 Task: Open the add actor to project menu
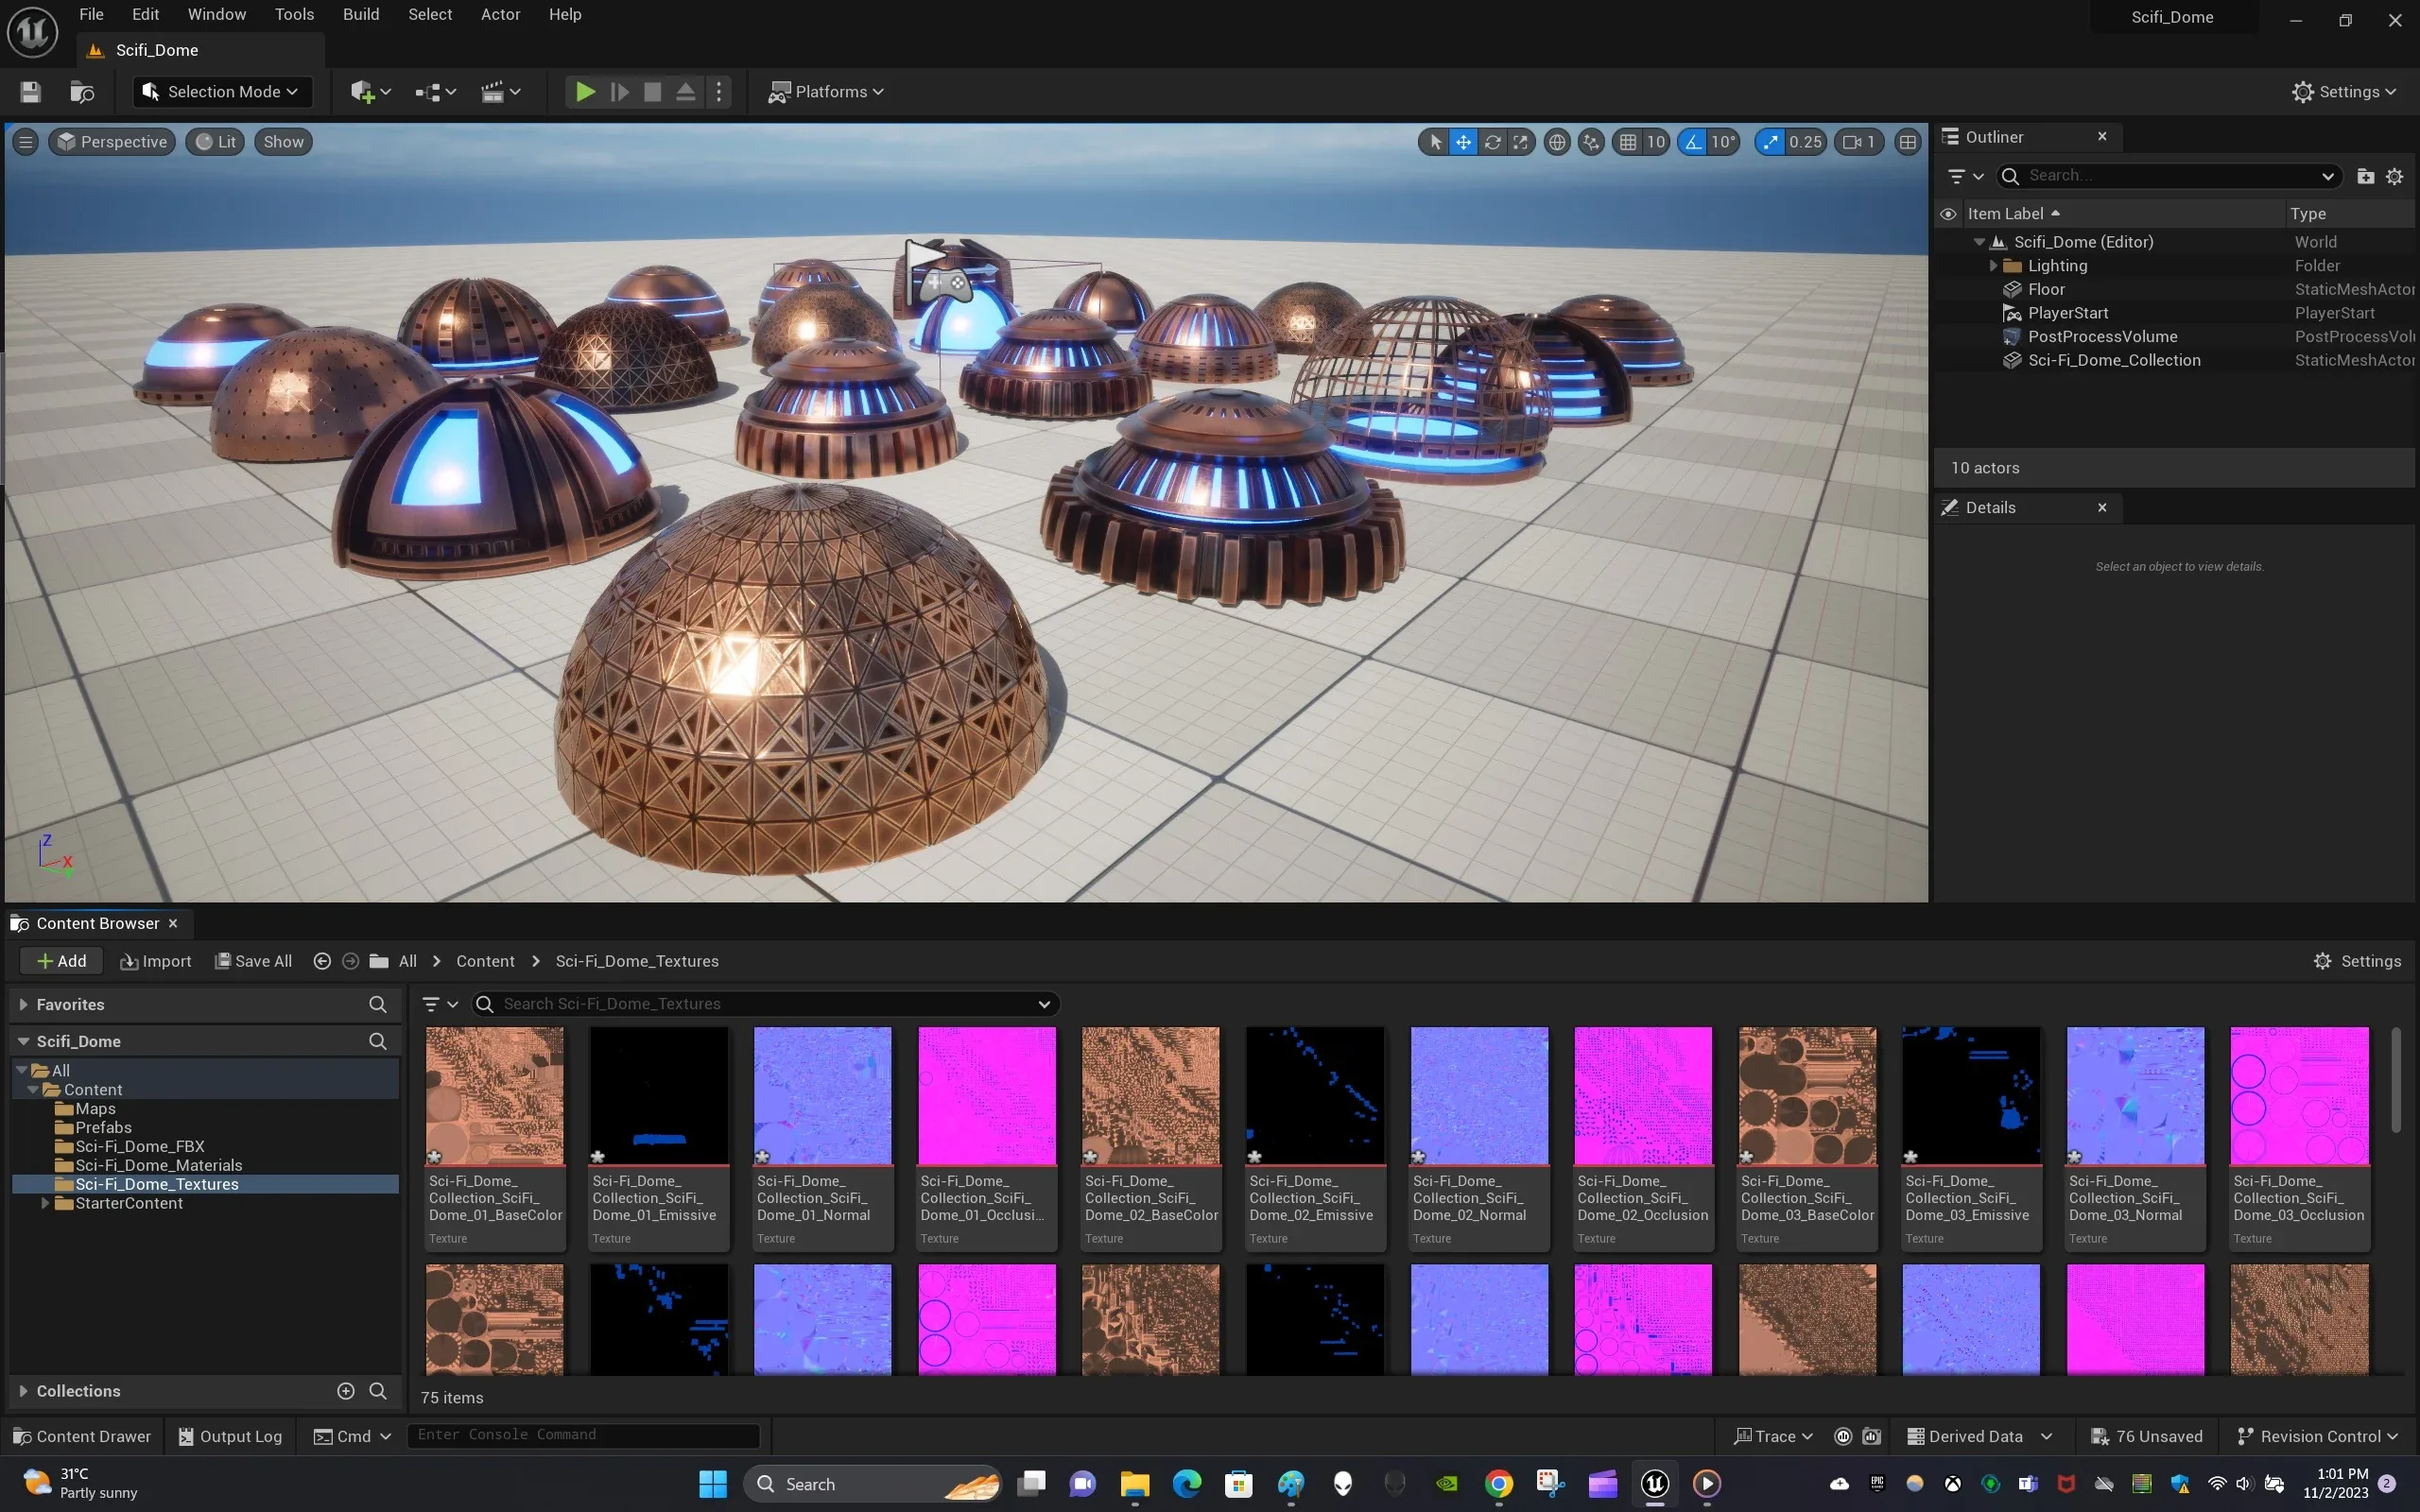click(370, 92)
